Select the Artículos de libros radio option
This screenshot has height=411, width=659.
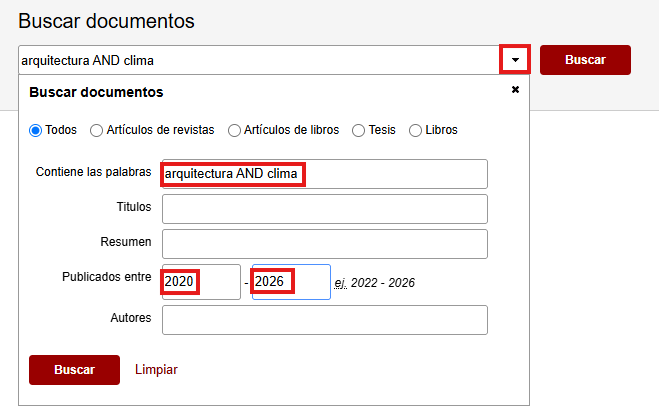234,130
